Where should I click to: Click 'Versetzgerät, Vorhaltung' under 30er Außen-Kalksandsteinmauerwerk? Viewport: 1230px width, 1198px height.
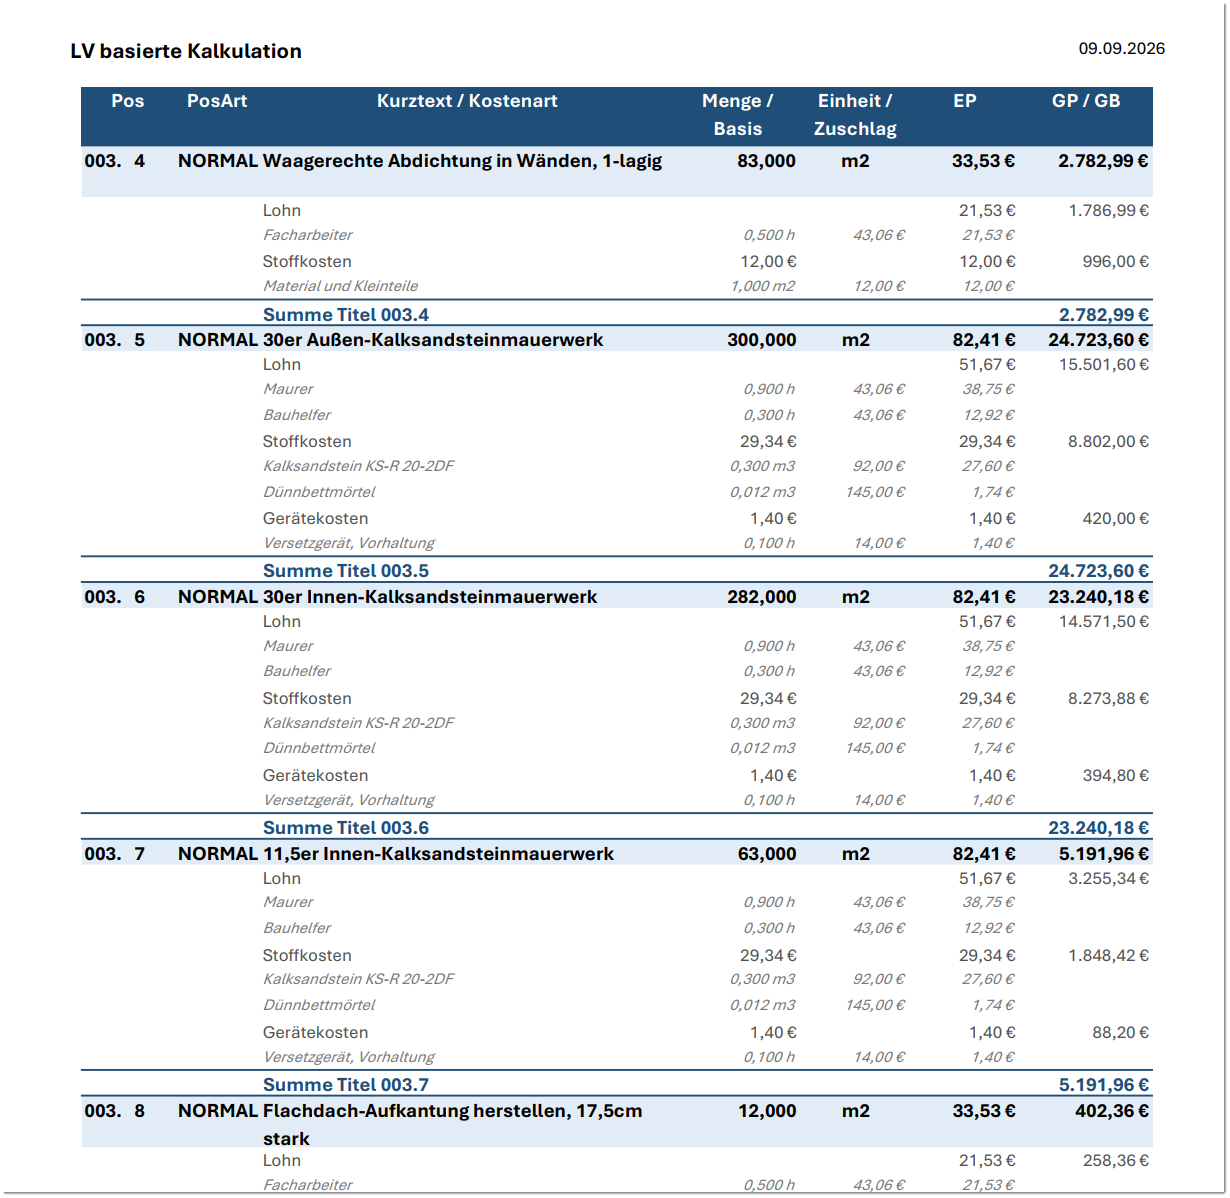pyautogui.click(x=349, y=543)
